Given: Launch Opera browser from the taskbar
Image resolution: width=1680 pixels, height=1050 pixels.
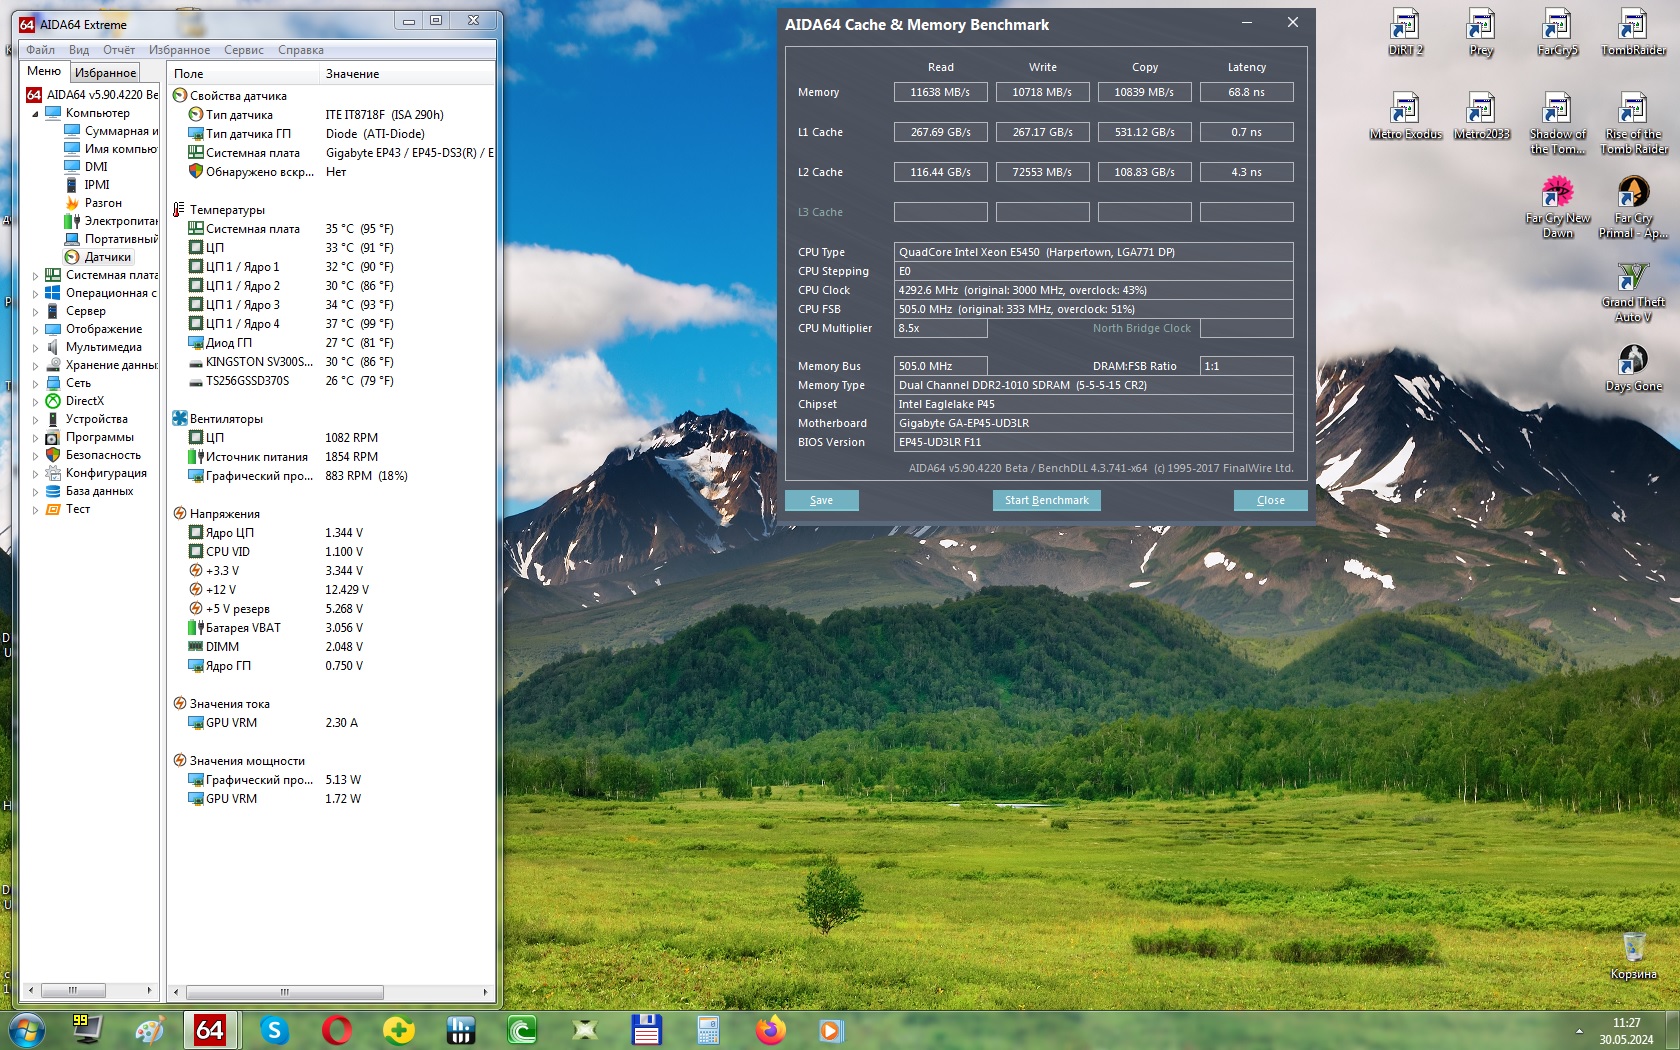Looking at the screenshot, I should 336,1030.
